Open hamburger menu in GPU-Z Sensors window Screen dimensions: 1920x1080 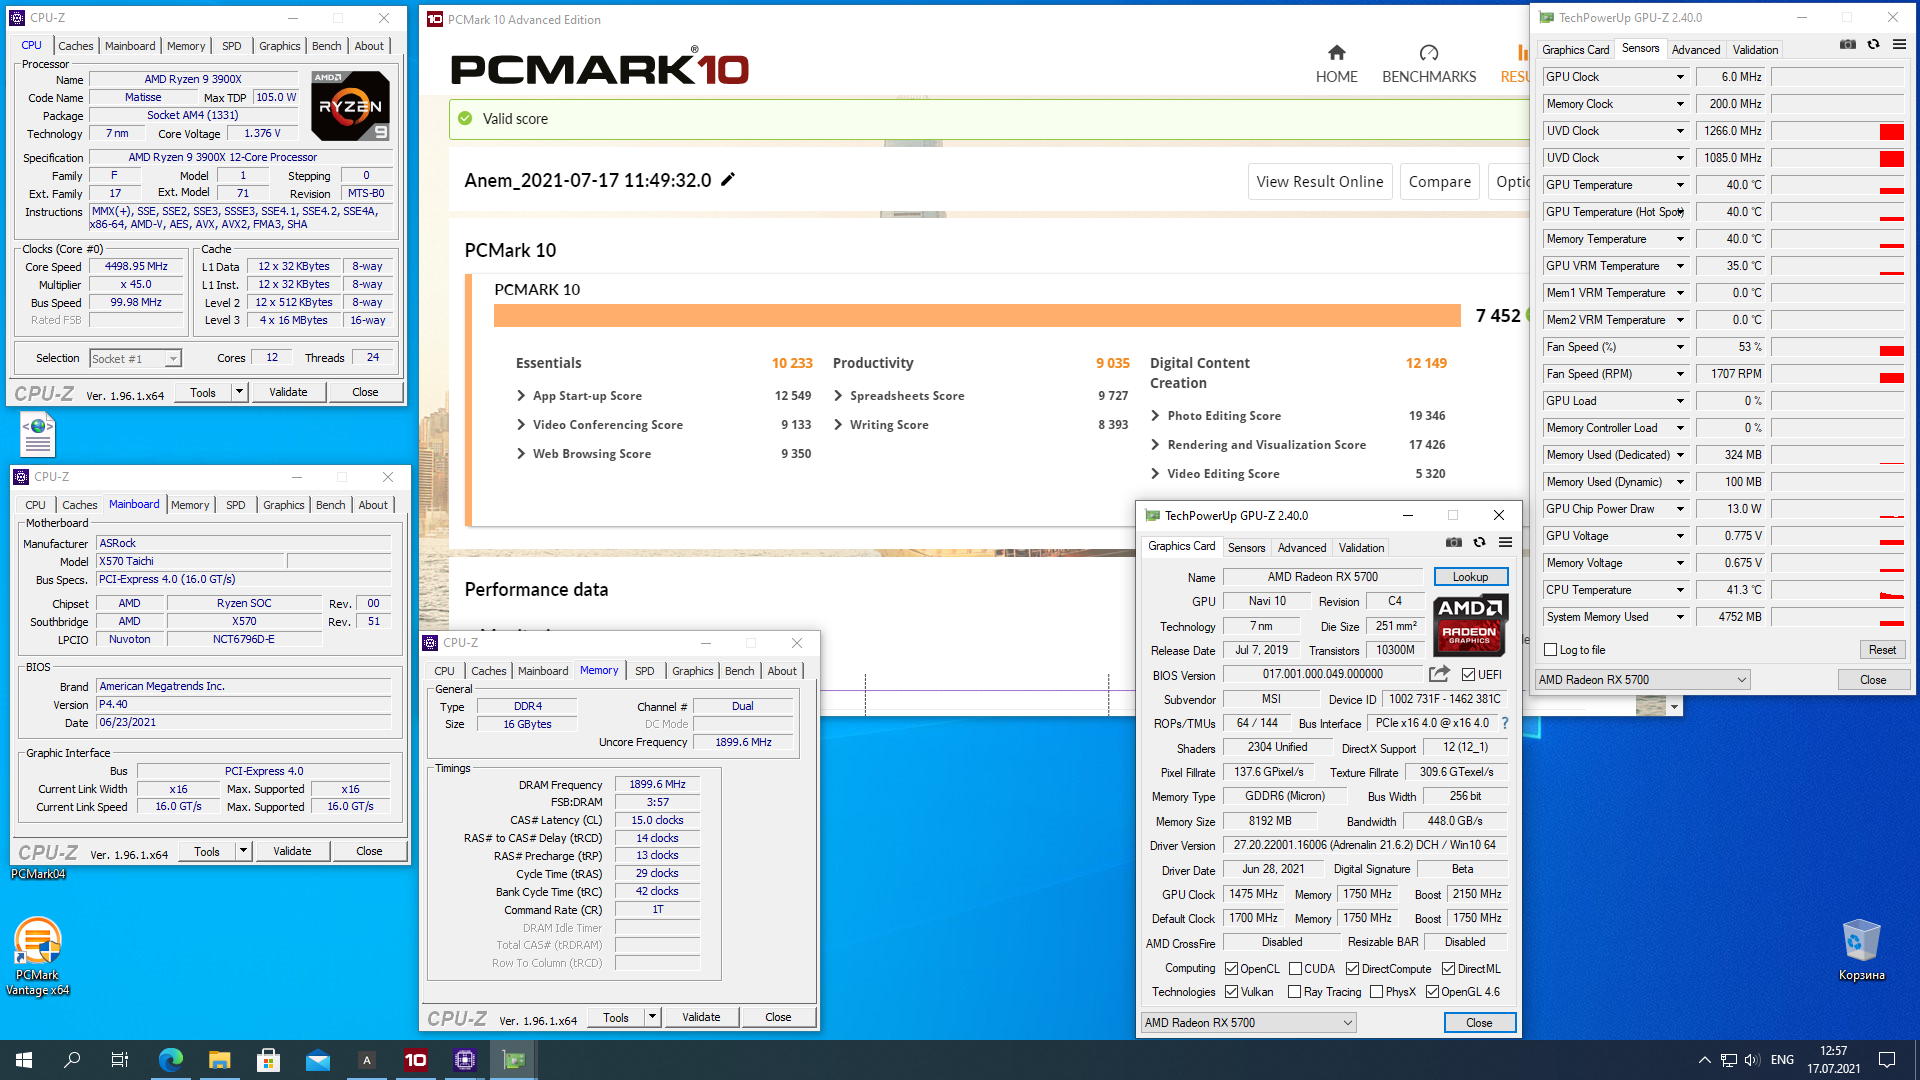tap(1899, 45)
